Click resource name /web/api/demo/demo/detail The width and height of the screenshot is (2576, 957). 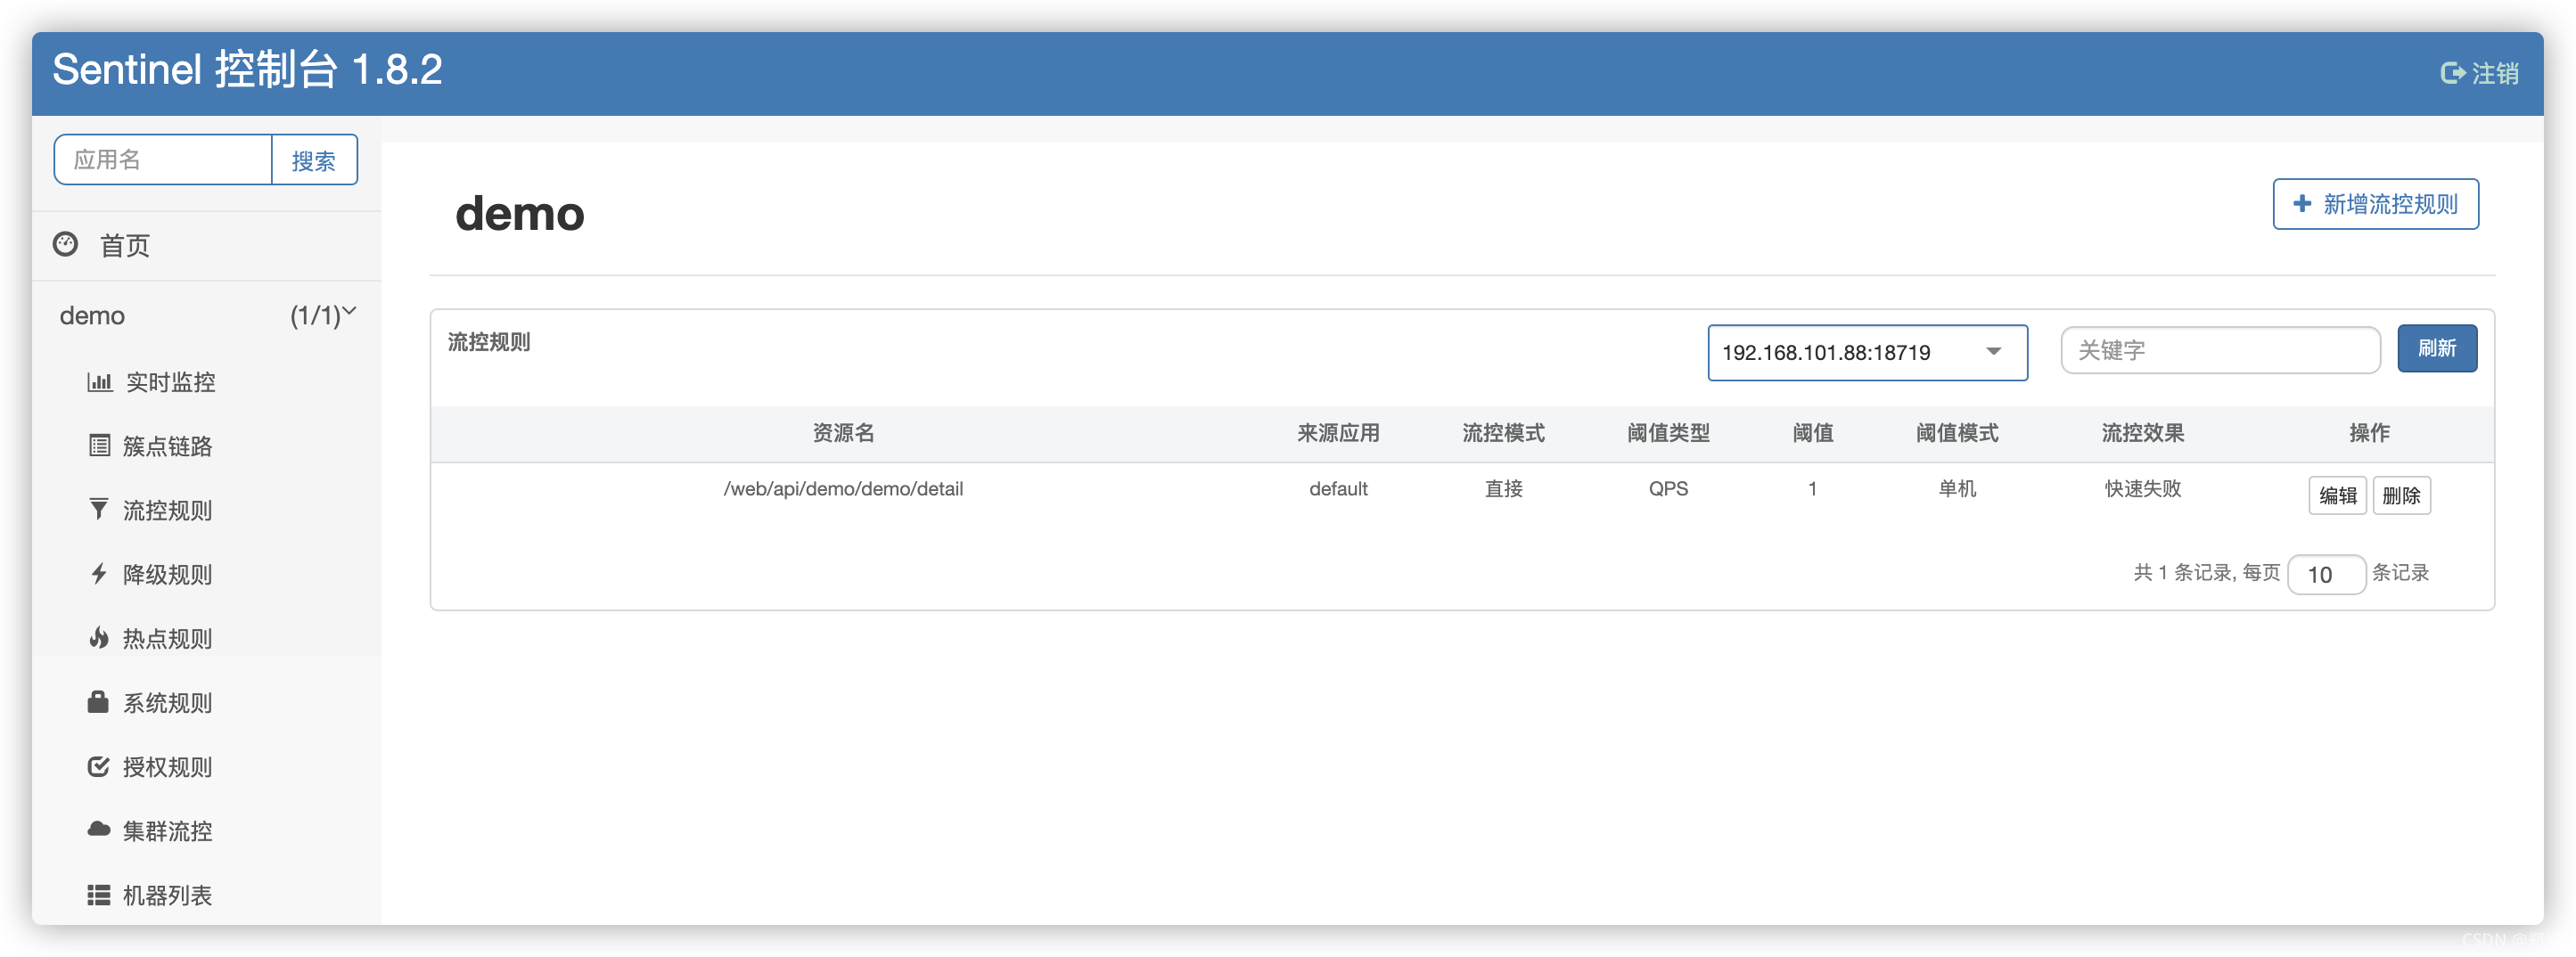tap(843, 489)
